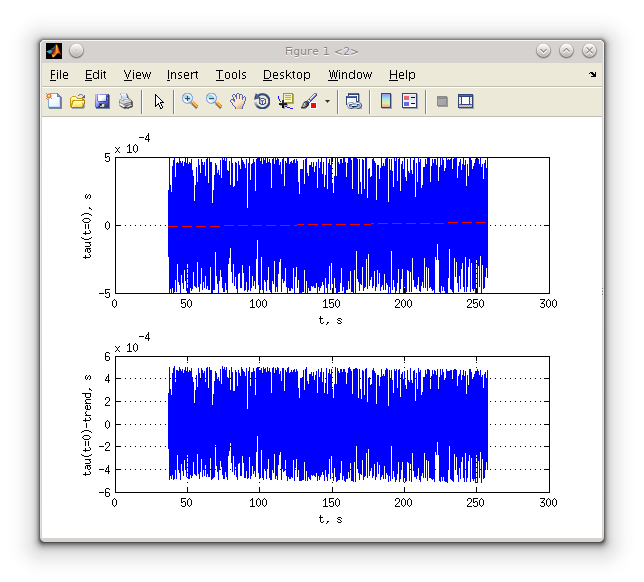Open the Tools menu
The width and height of the screenshot is (644, 582).
[231, 75]
